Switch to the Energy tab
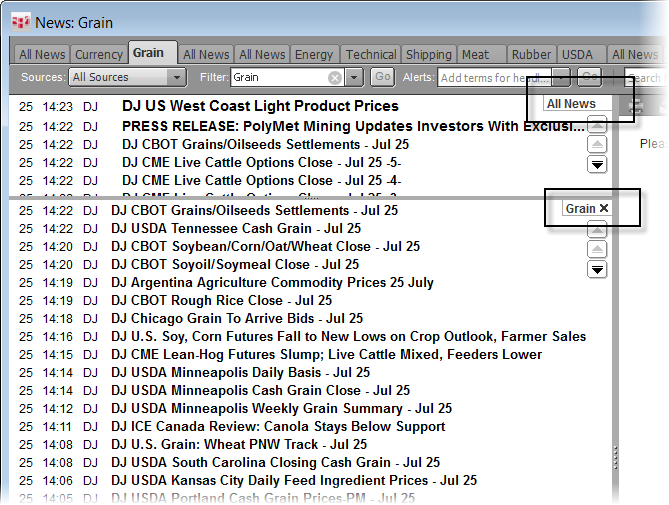Image resolution: width=669 pixels, height=505 pixels. click(314, 54)
